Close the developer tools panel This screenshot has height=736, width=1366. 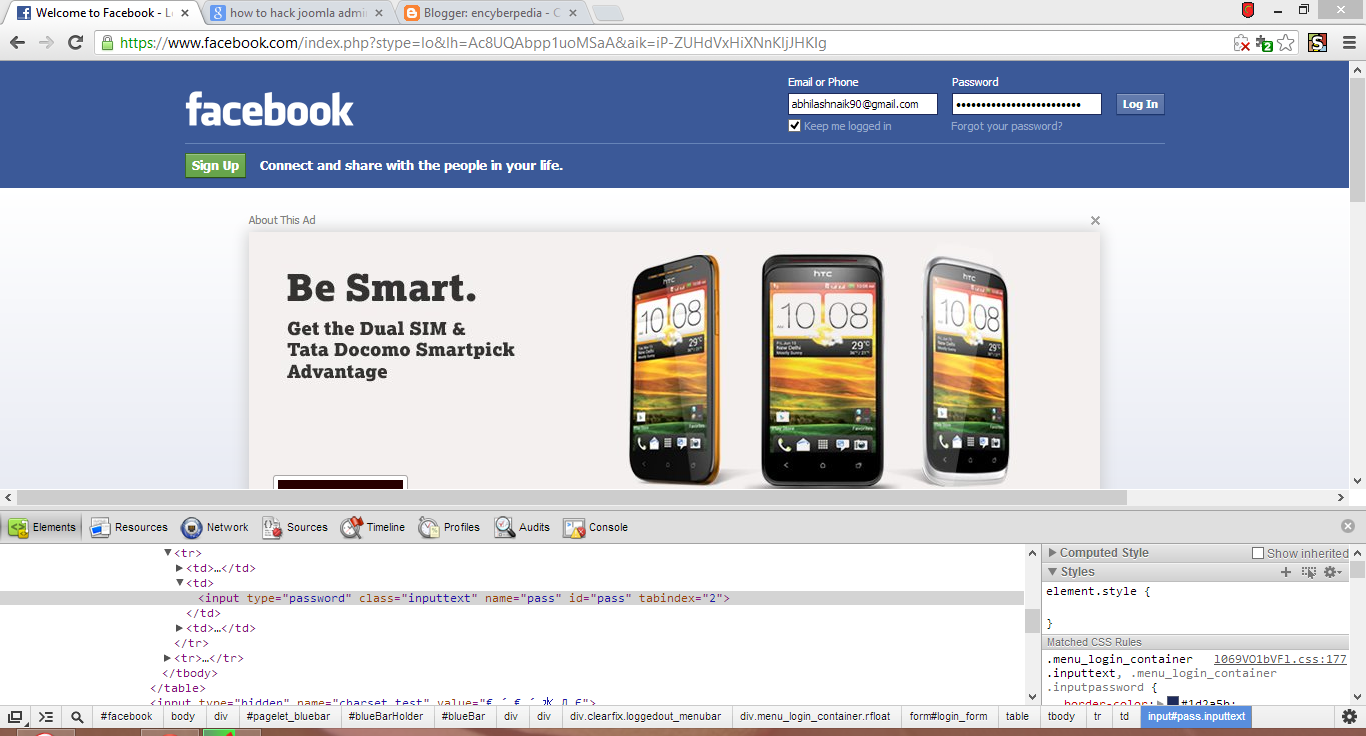(x=1348, y=526)
